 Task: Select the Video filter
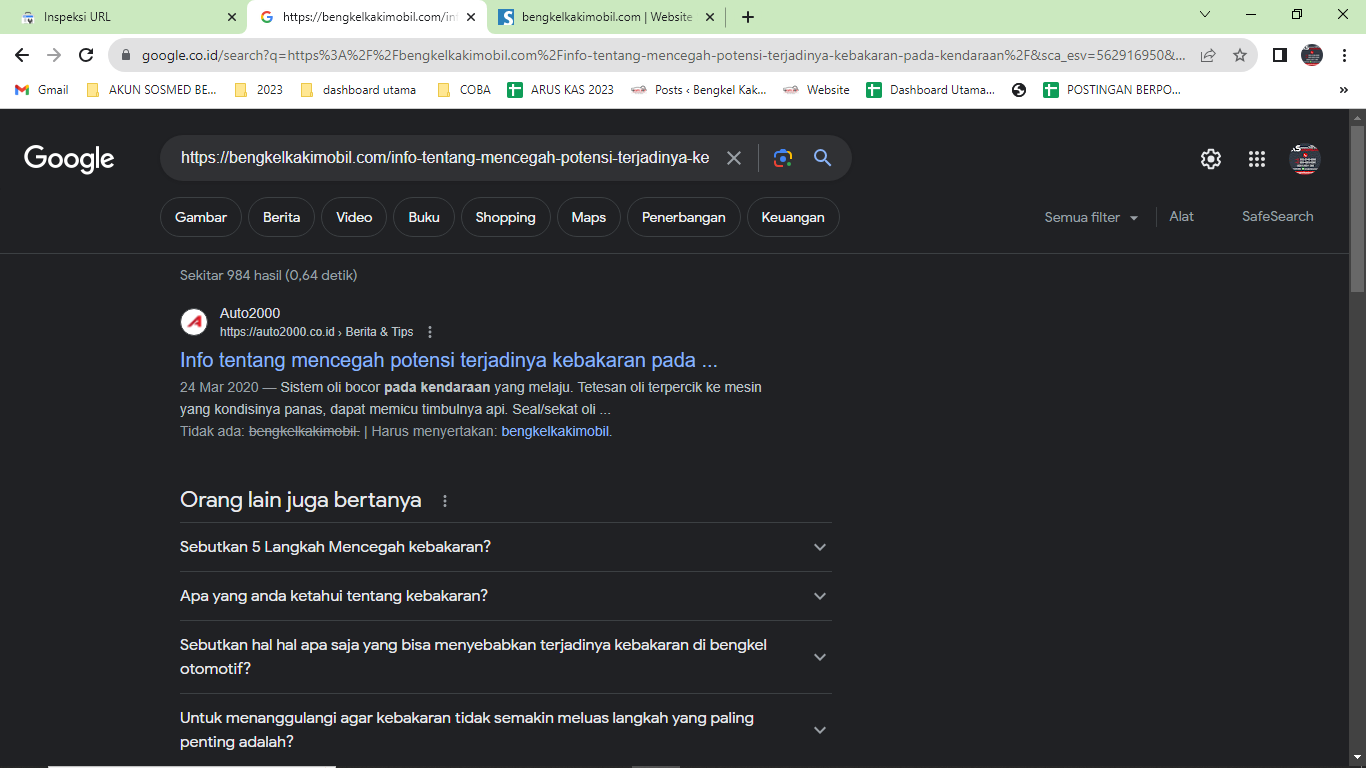click(x=354, y=217)
